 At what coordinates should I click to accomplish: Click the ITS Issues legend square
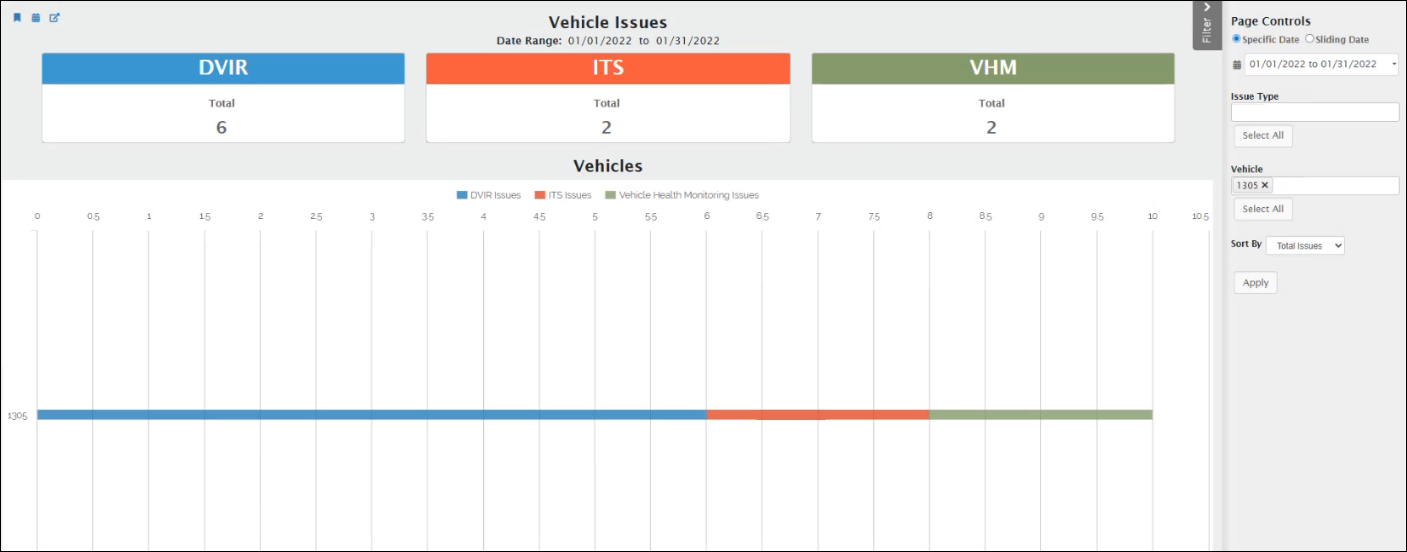pos(540,195)
